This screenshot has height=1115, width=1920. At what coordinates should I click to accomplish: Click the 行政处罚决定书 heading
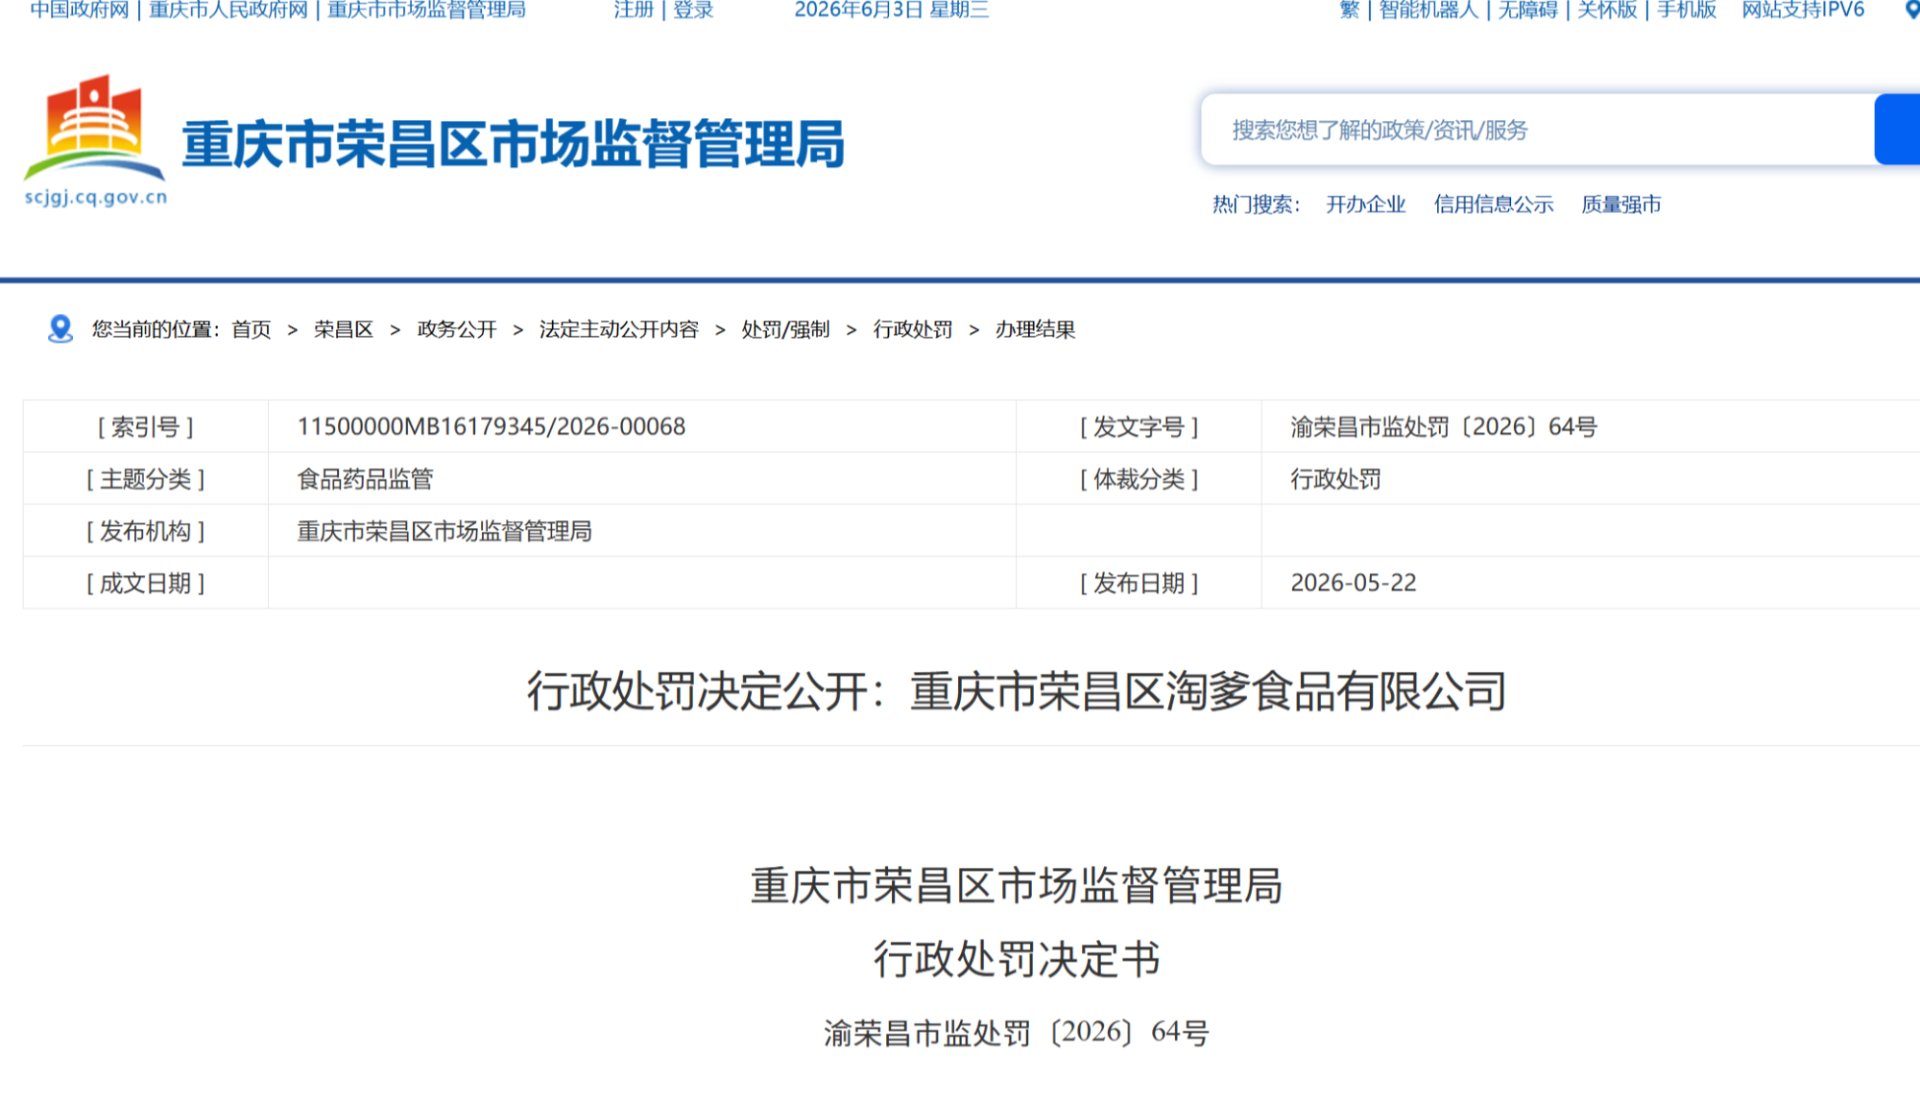(1016, 959)
